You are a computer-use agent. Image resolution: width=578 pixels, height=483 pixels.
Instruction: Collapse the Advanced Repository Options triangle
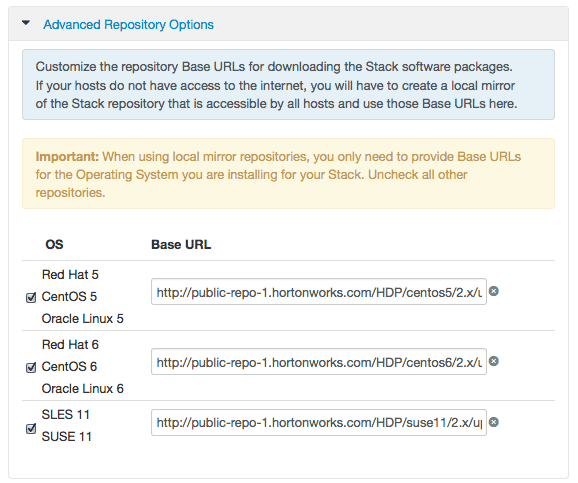click(x=26, y=23)
